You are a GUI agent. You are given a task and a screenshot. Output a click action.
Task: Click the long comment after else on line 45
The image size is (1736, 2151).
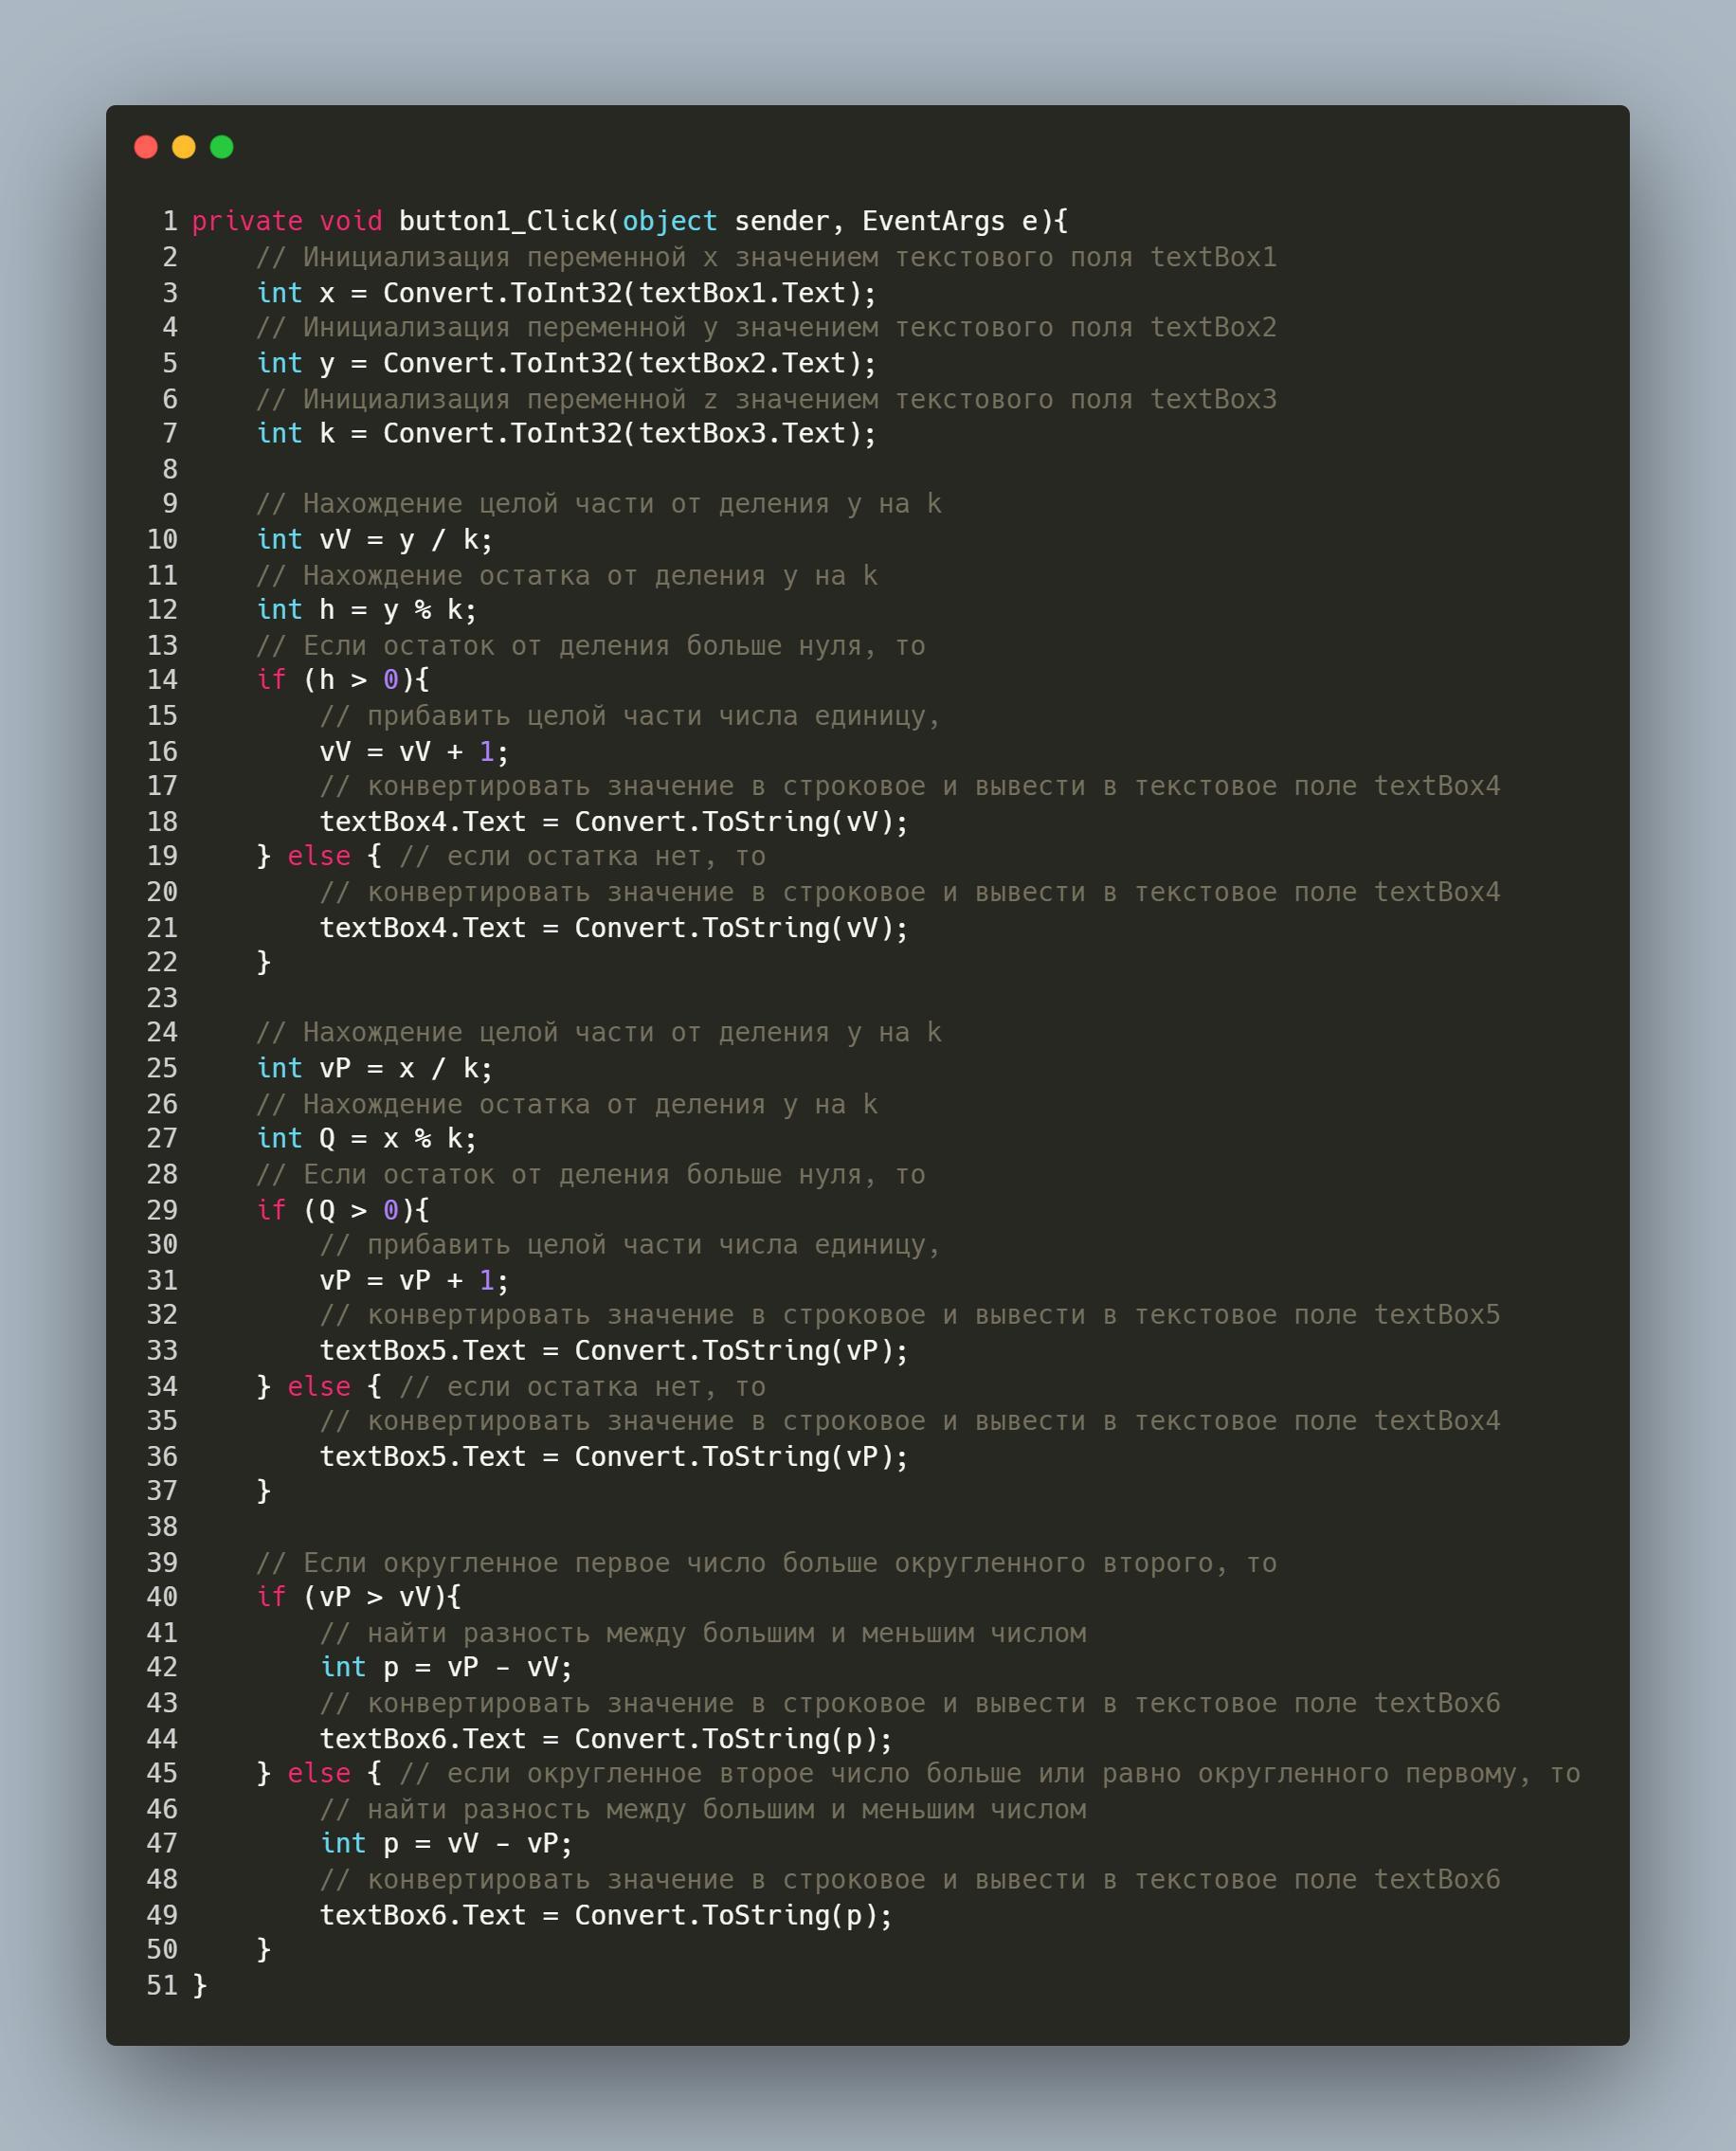click(989, 1773)
